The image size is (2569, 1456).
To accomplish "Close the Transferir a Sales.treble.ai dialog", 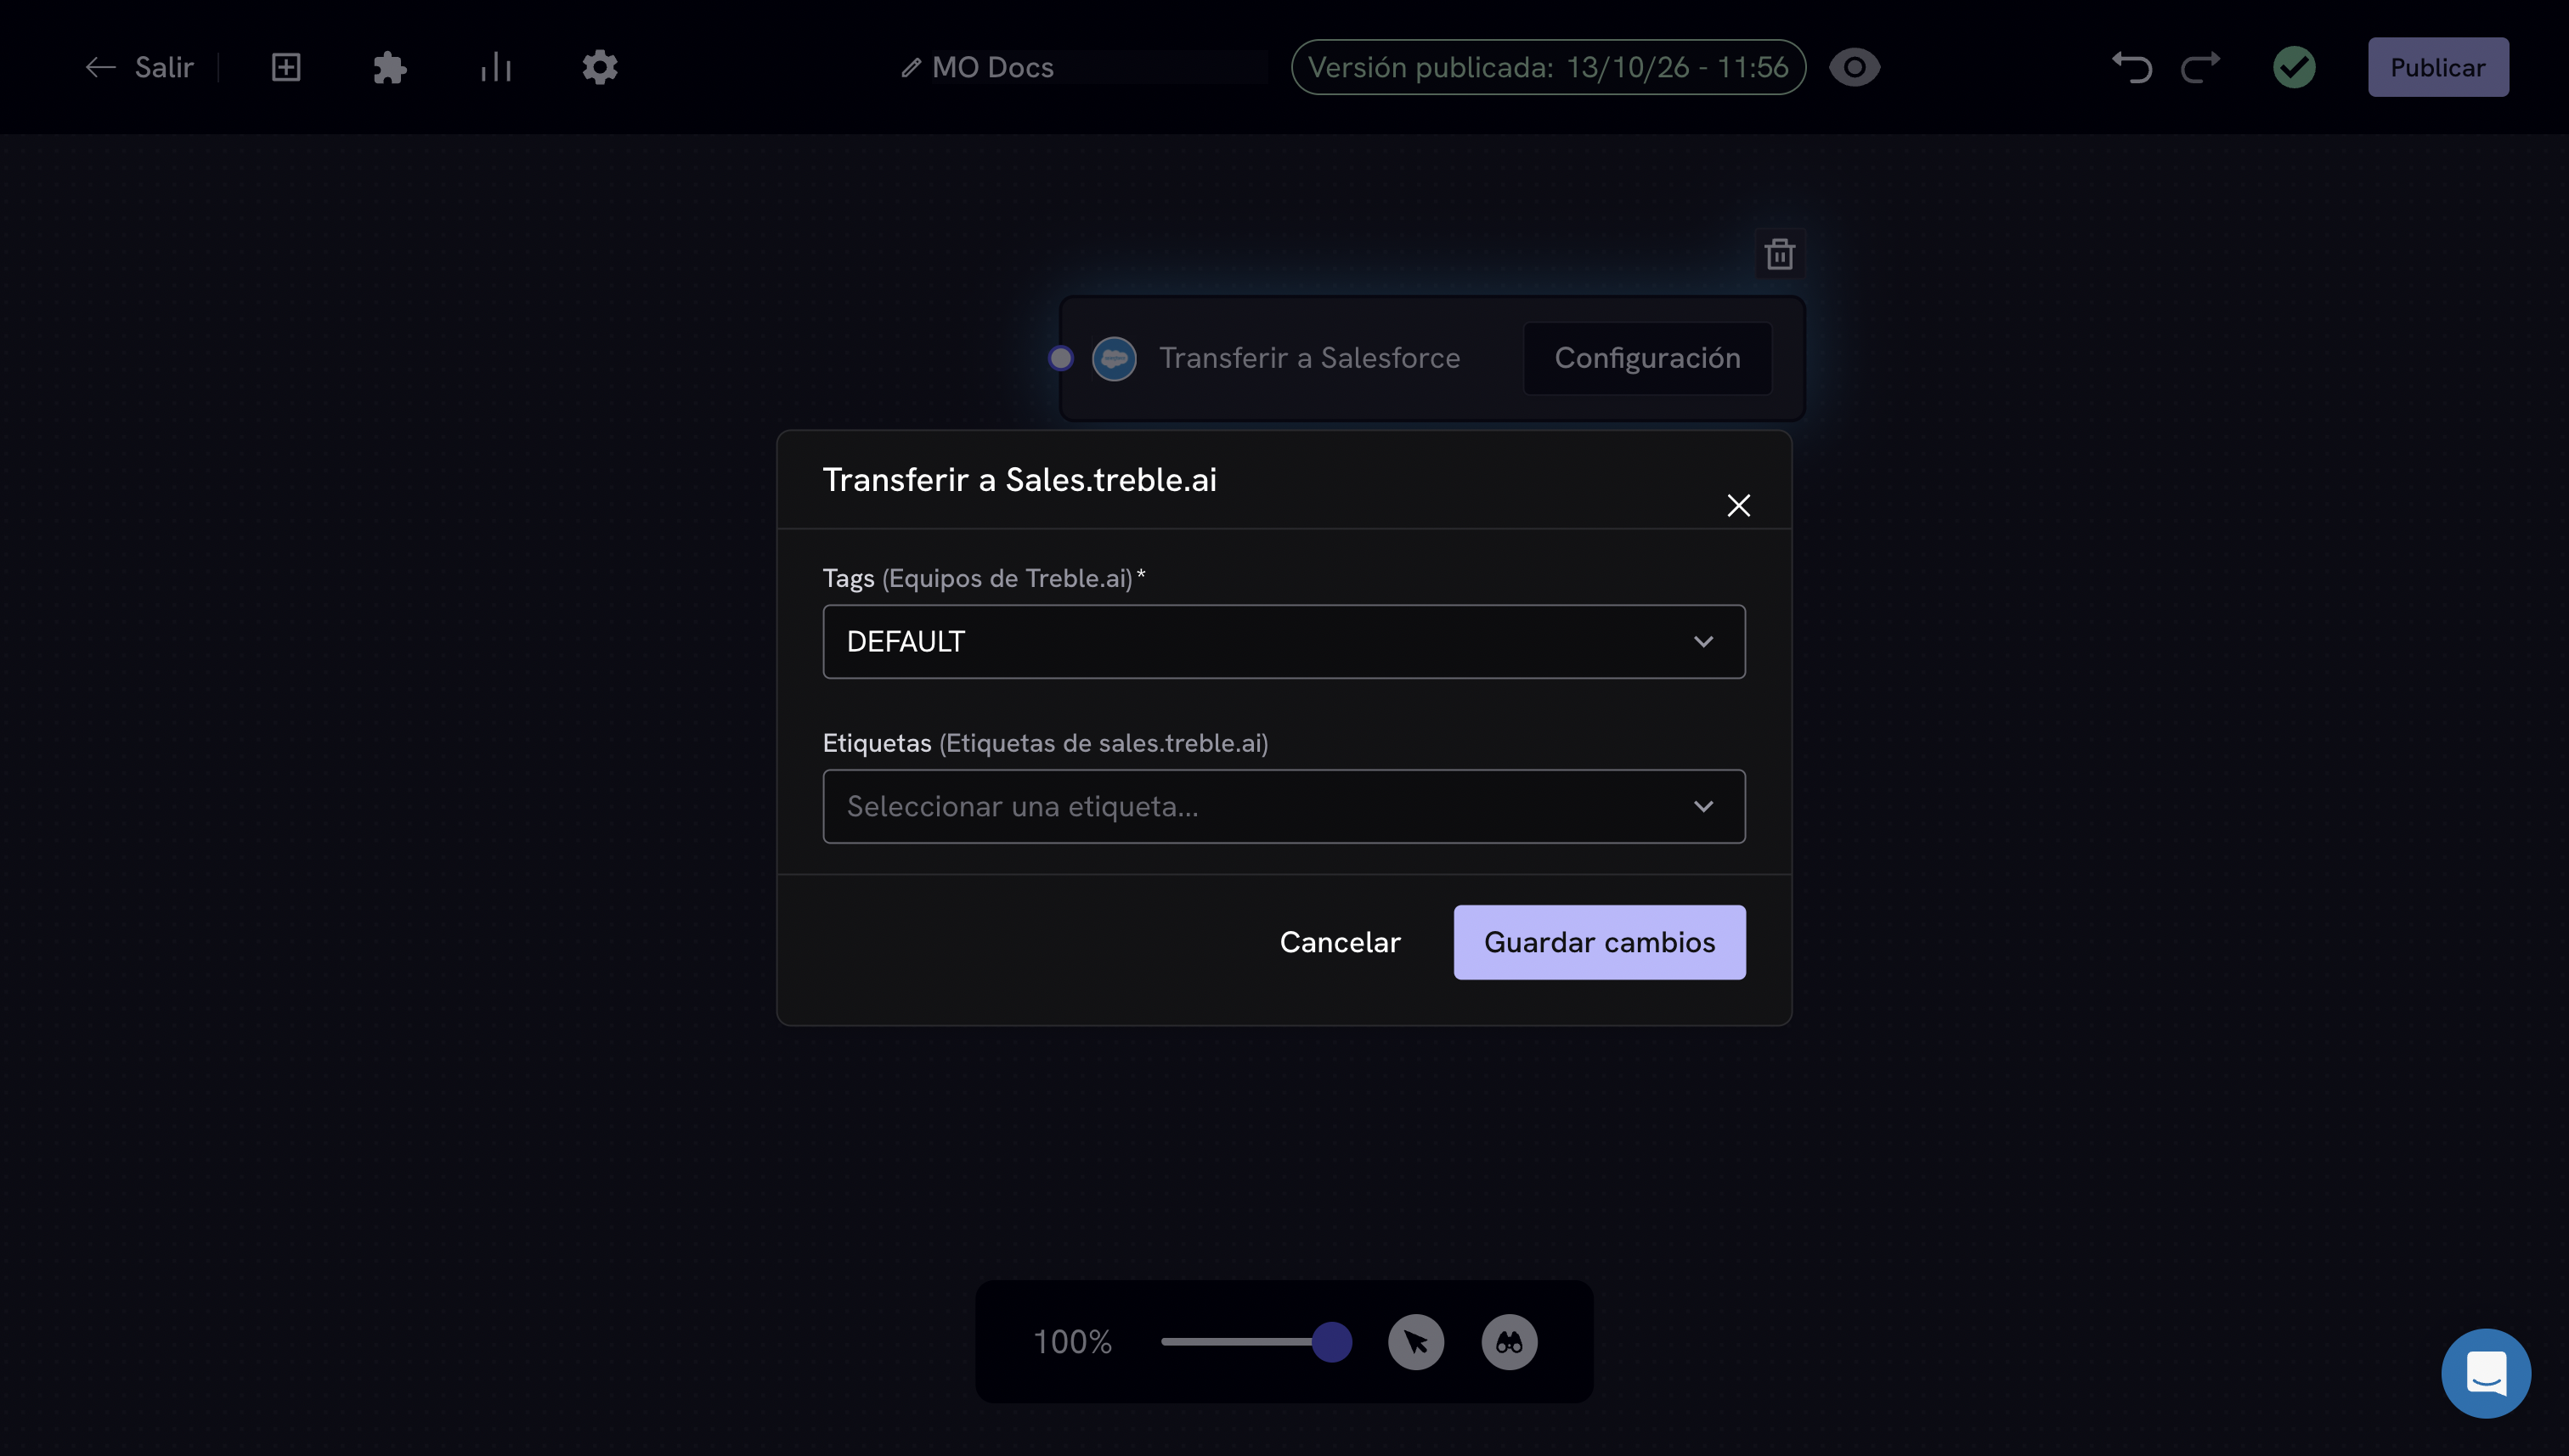I will 1738,505.
